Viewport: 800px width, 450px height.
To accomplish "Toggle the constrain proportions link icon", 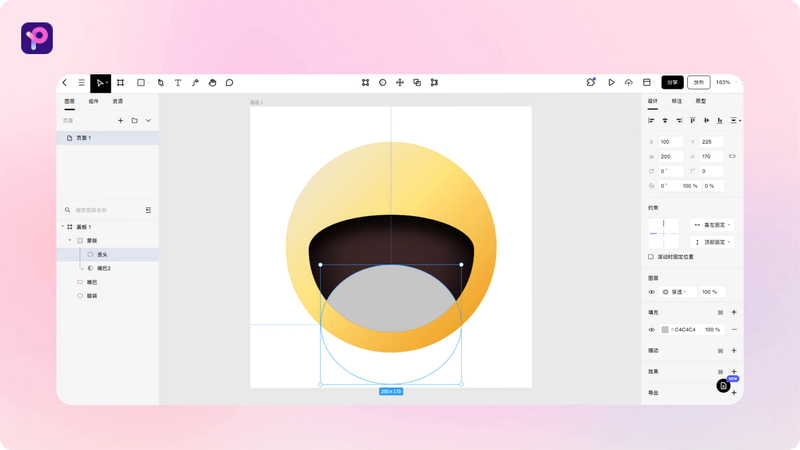I will point(732,157).
